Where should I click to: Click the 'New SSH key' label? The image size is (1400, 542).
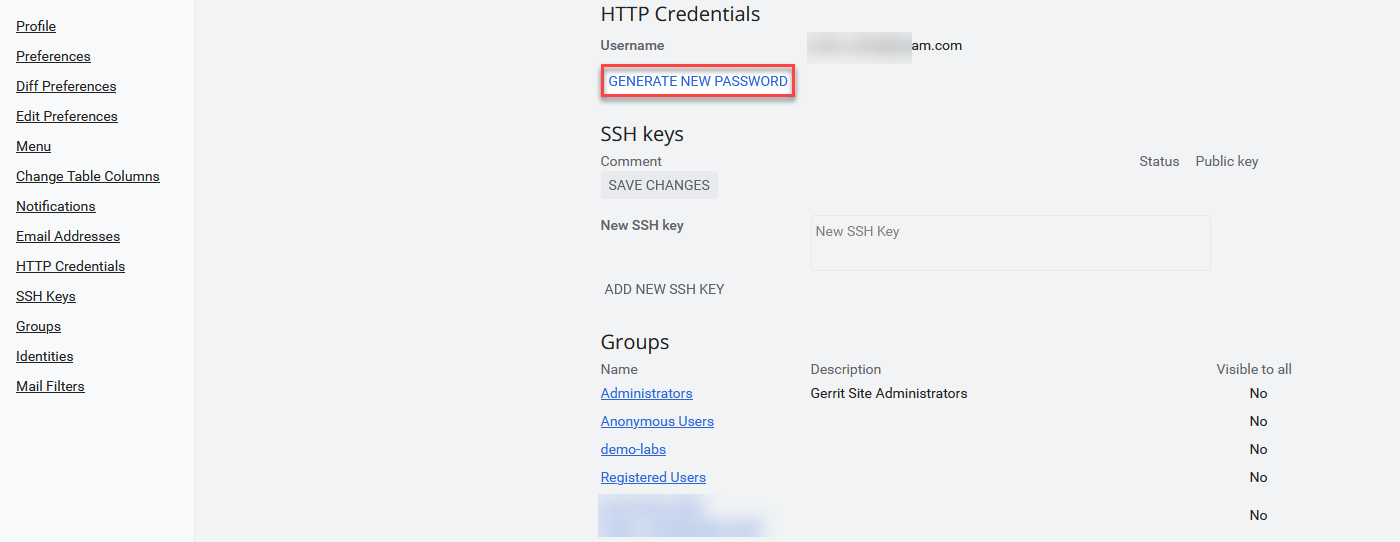tap(642, 225)
